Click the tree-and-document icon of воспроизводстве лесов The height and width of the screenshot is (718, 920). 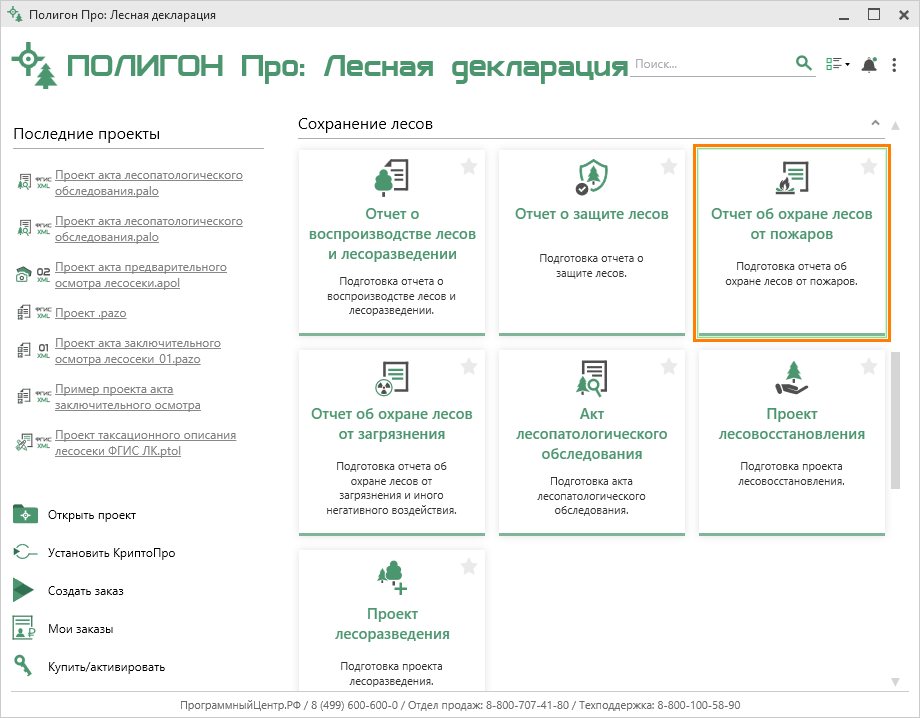391,178
